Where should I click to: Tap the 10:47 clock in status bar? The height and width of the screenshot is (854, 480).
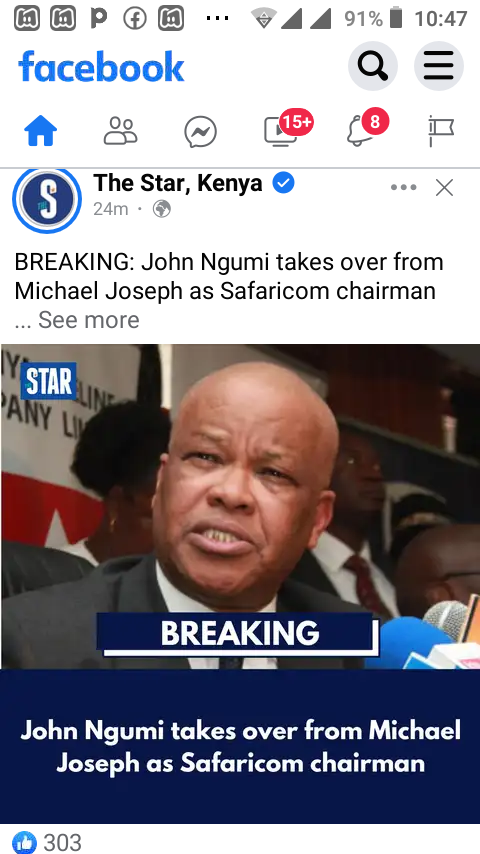coord(441,19)
